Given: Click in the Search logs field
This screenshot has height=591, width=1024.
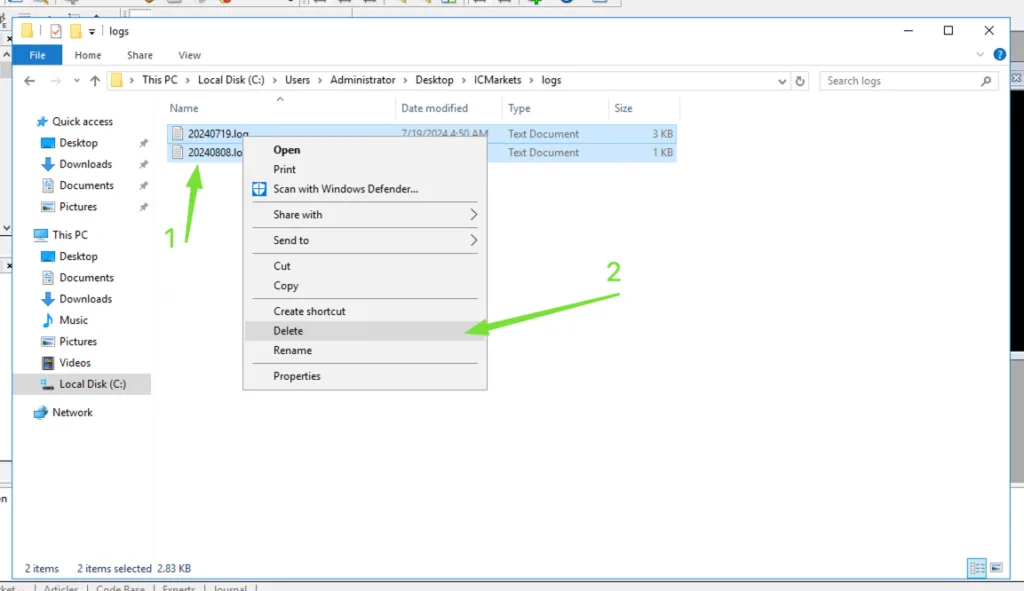Looking at the screenshot, I should tap(900, 81).
